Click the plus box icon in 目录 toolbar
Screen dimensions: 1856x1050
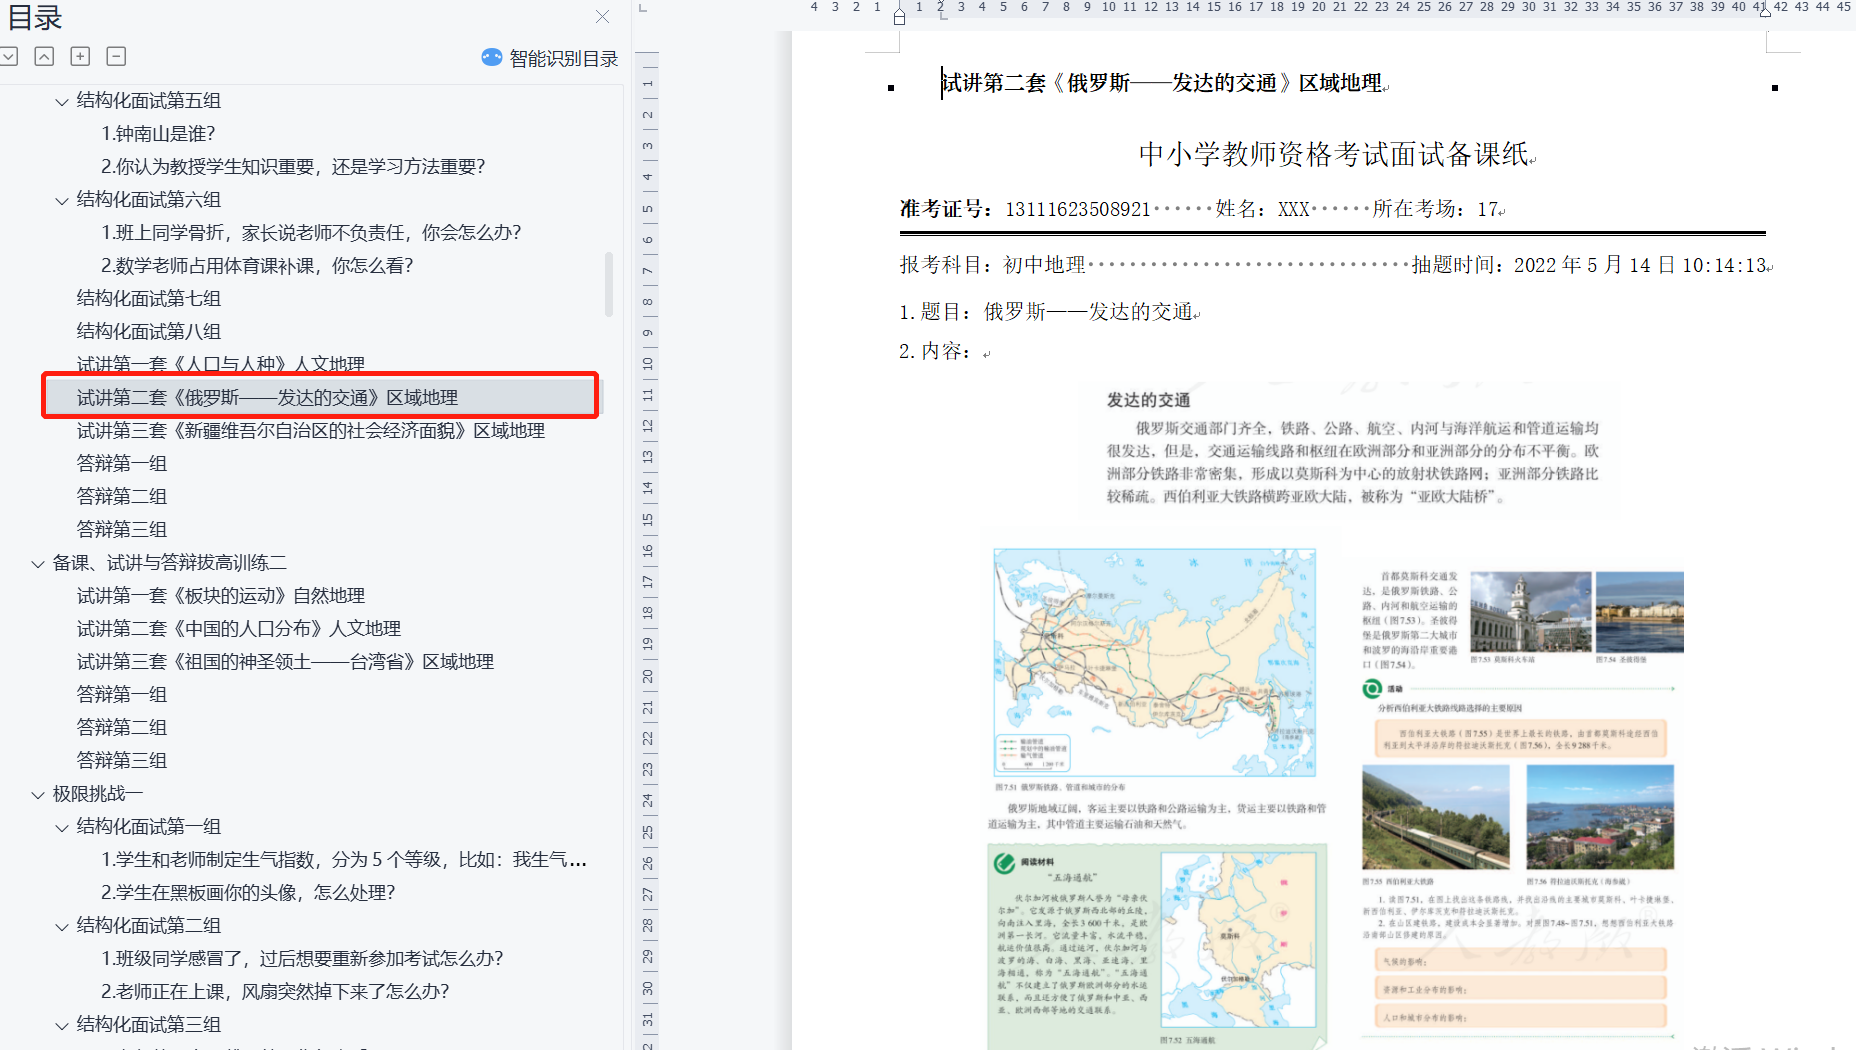tap(81, 57)
